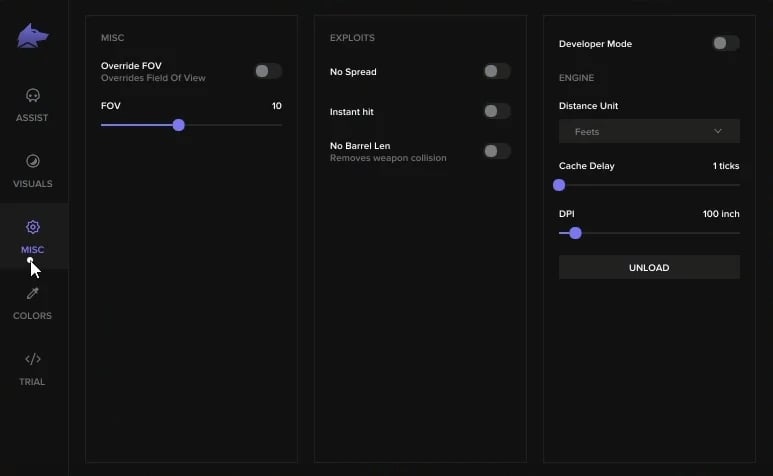773x476 pixels.
Task: Select the Trial code brackets icon
Action: coord(32,359)
